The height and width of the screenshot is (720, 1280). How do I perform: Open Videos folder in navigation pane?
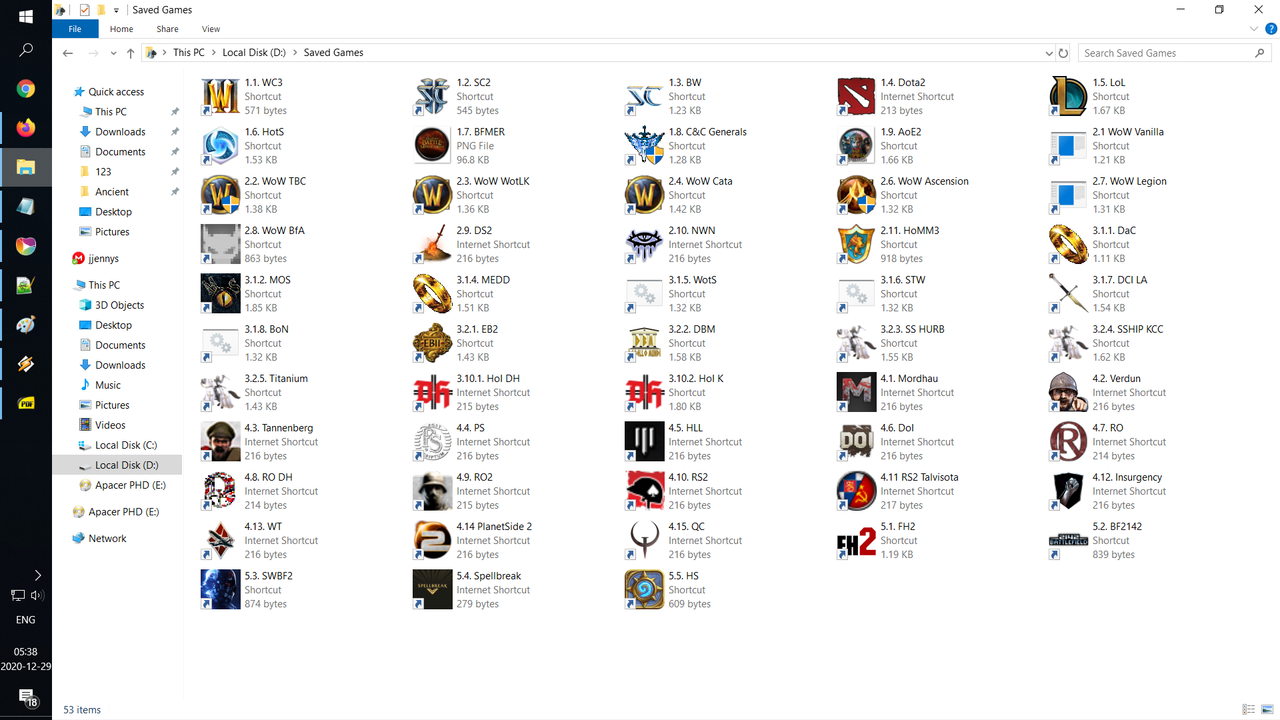(x=110, y=425)
